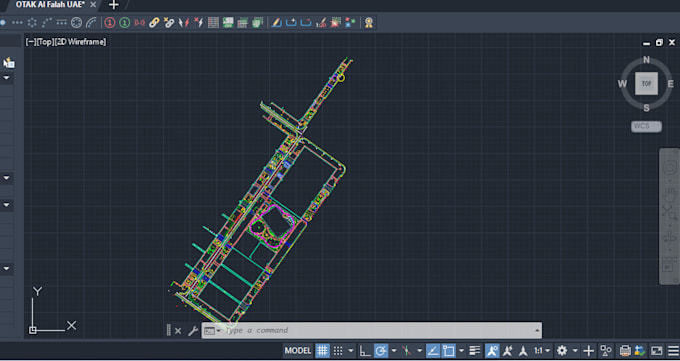
Task: Toggle object snap tracking in status bar
Action: coord(433,351)
